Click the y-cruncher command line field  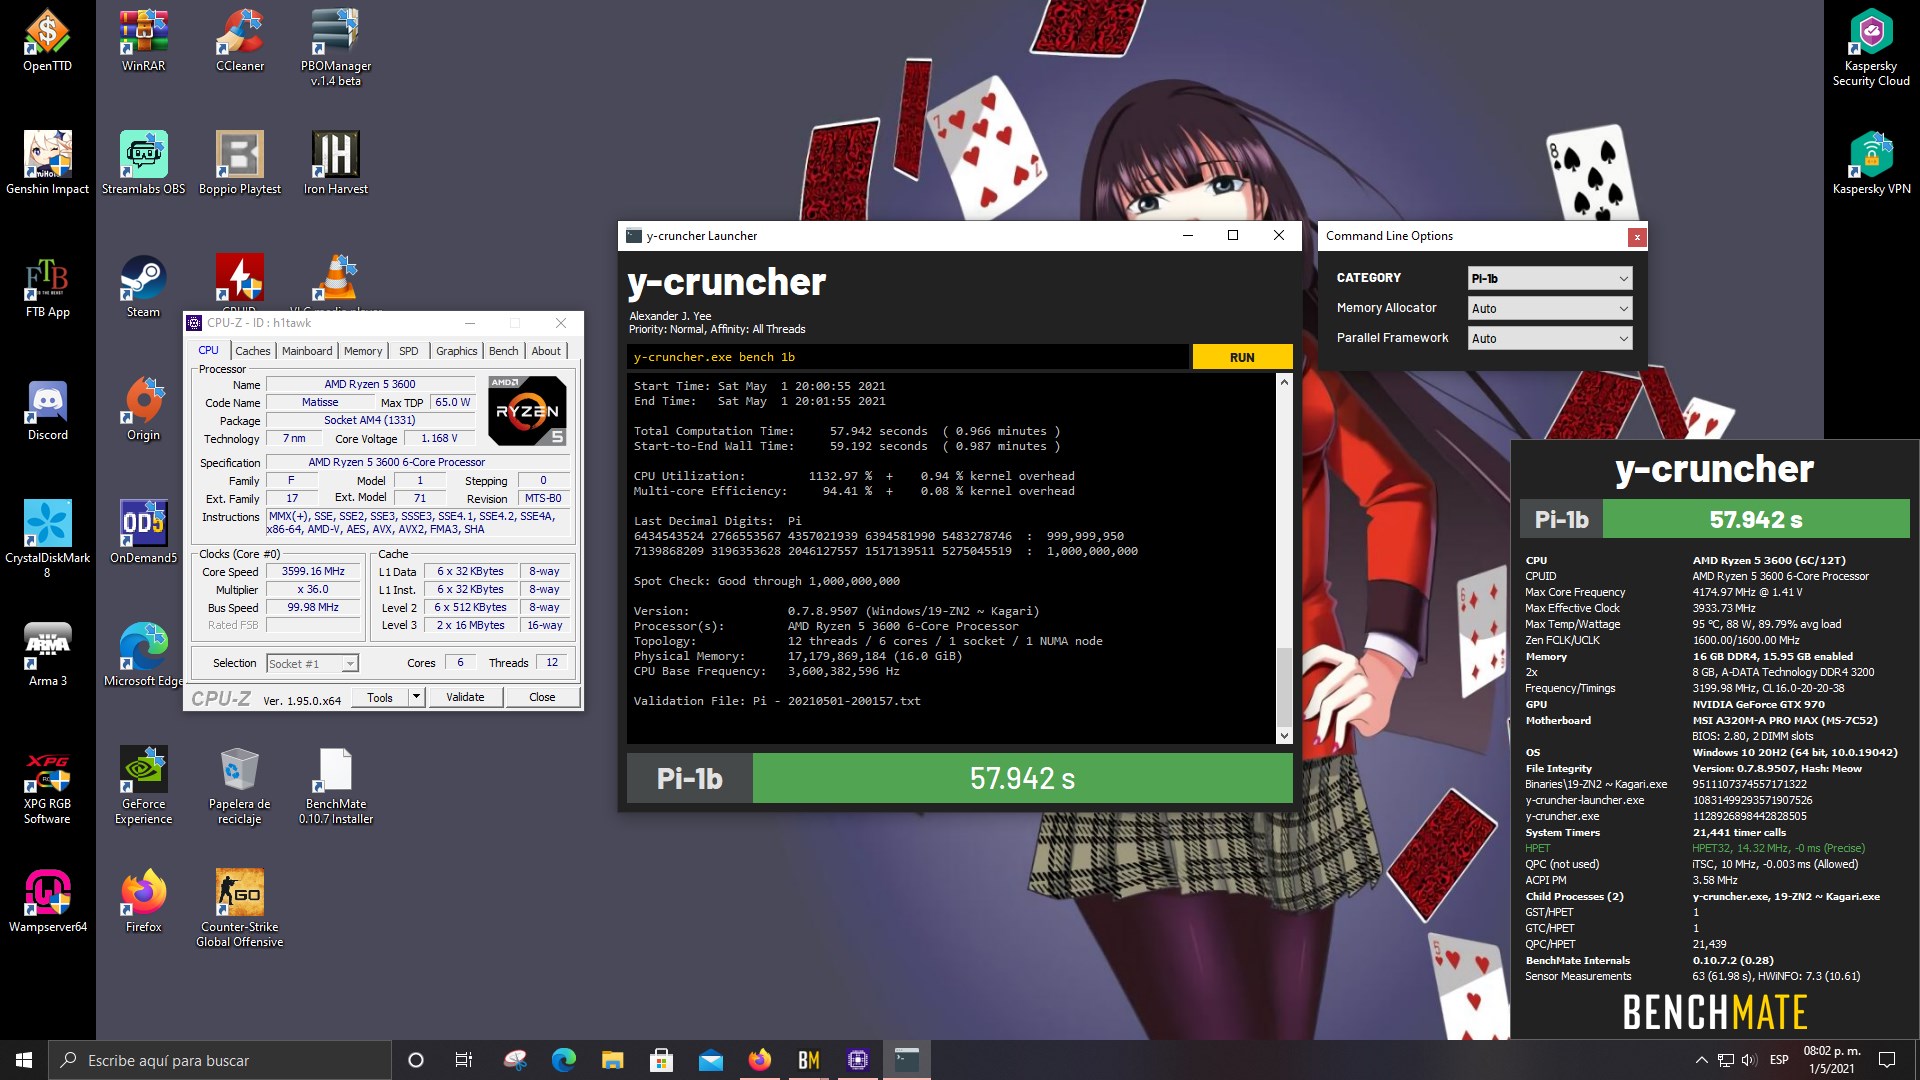click(908, 357)
